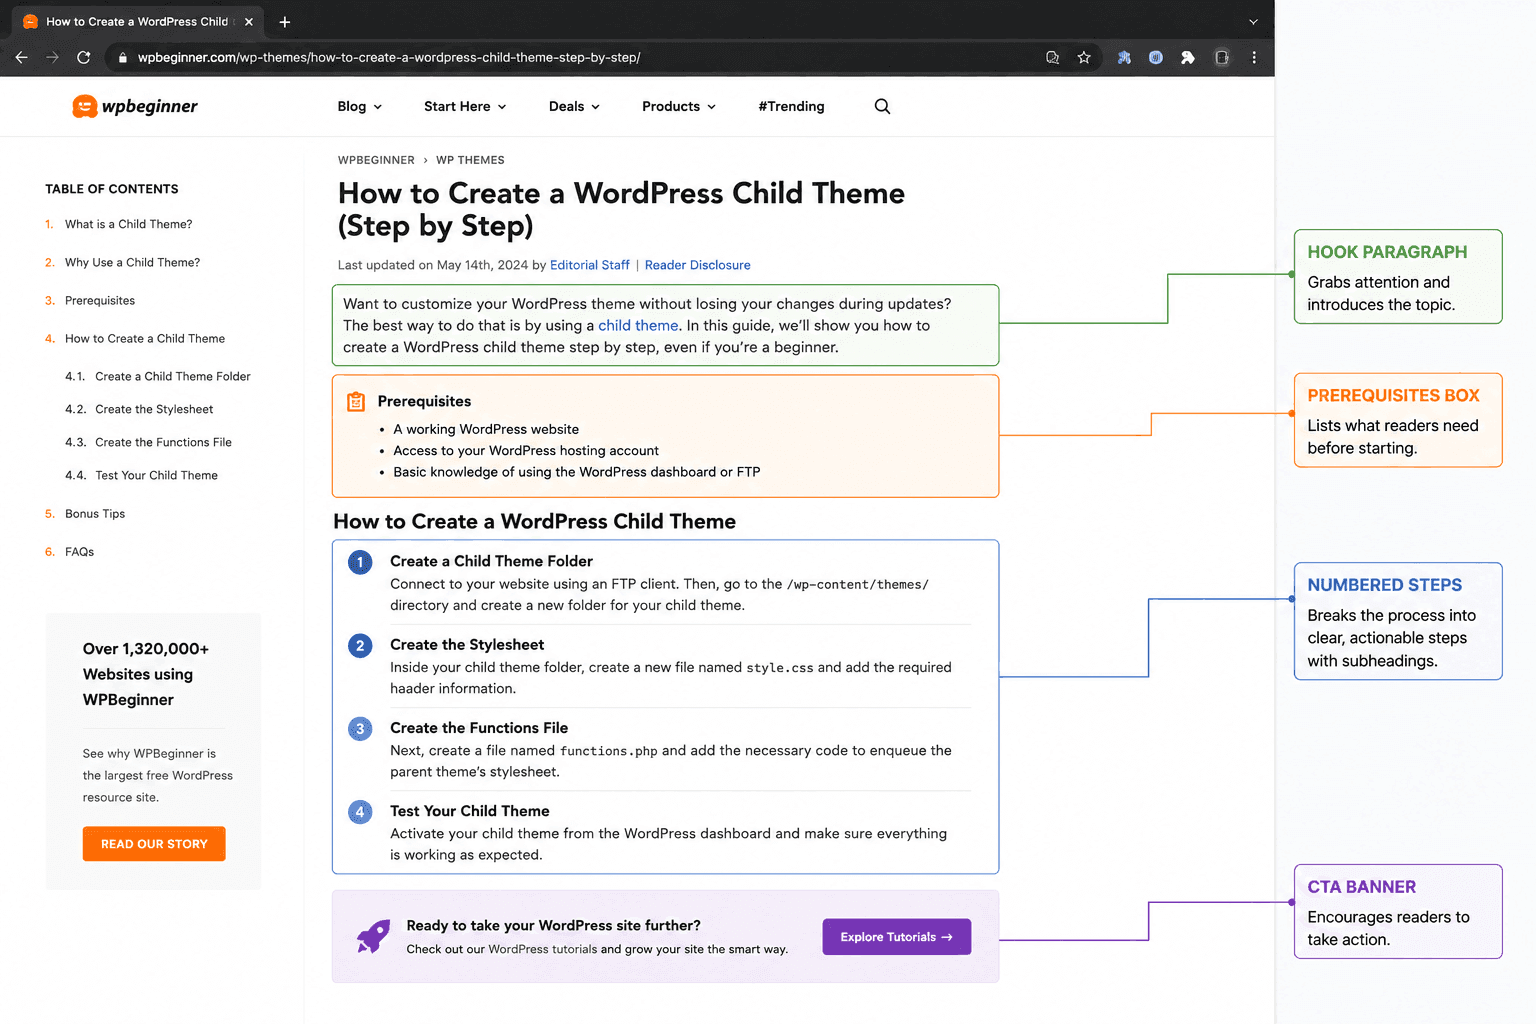Click the round blue extension icon

tap(1156, 57)
